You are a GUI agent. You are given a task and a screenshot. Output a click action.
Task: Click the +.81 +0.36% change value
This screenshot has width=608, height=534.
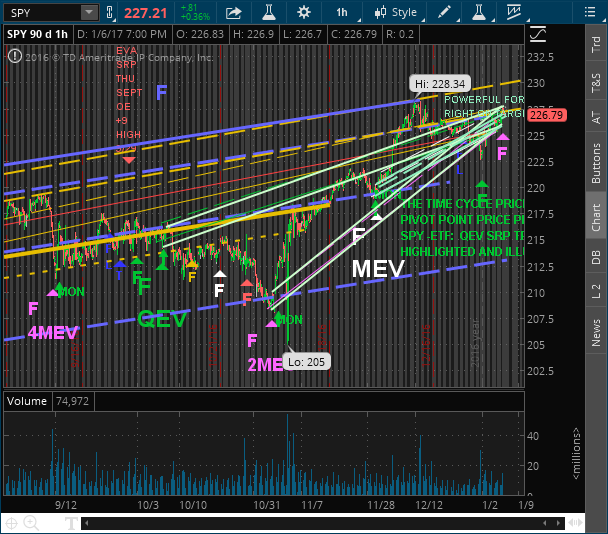195,12
